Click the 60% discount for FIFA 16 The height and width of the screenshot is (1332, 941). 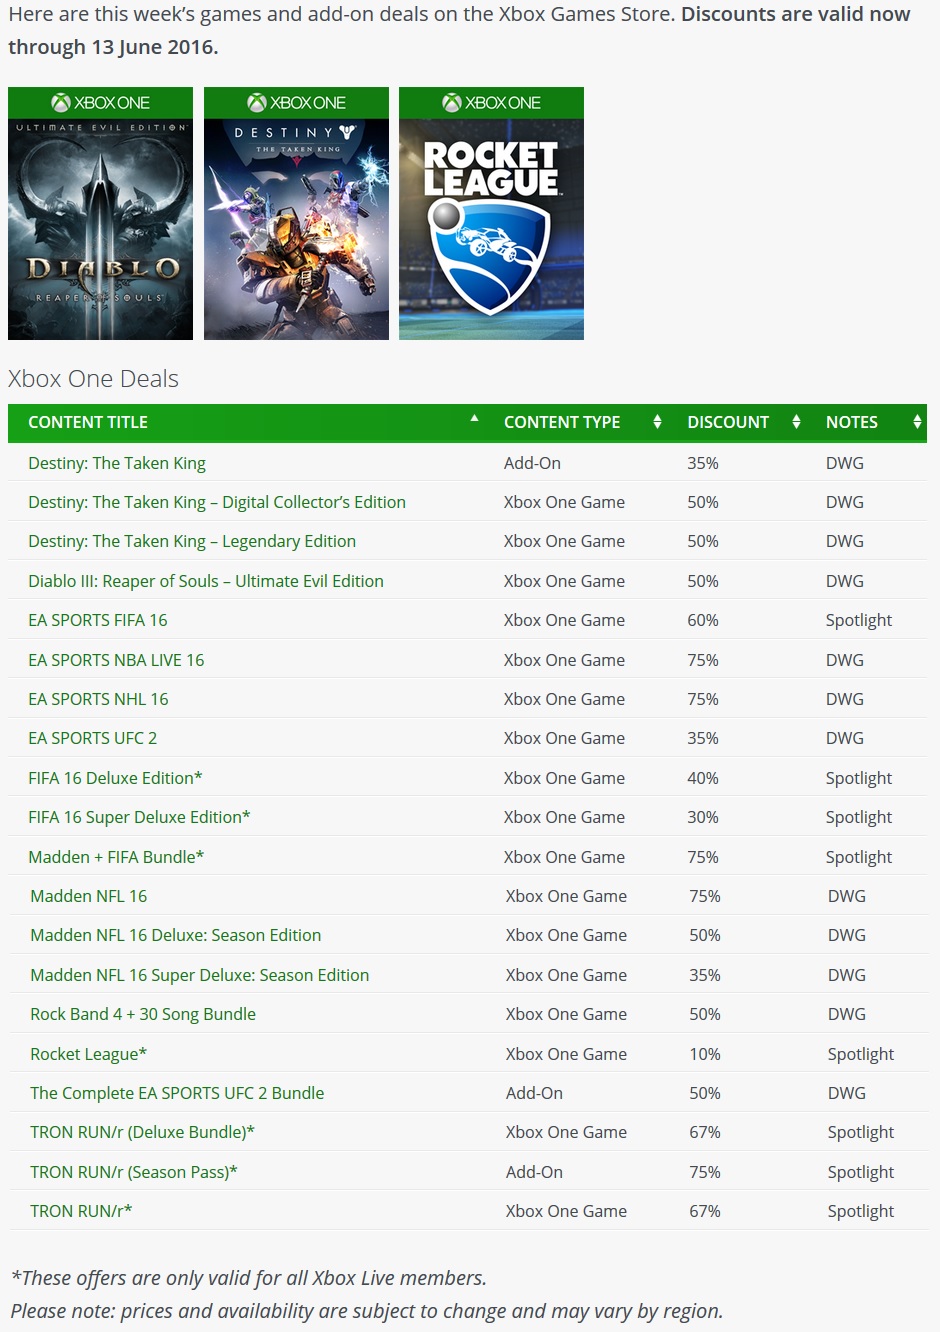coord(703,620)
